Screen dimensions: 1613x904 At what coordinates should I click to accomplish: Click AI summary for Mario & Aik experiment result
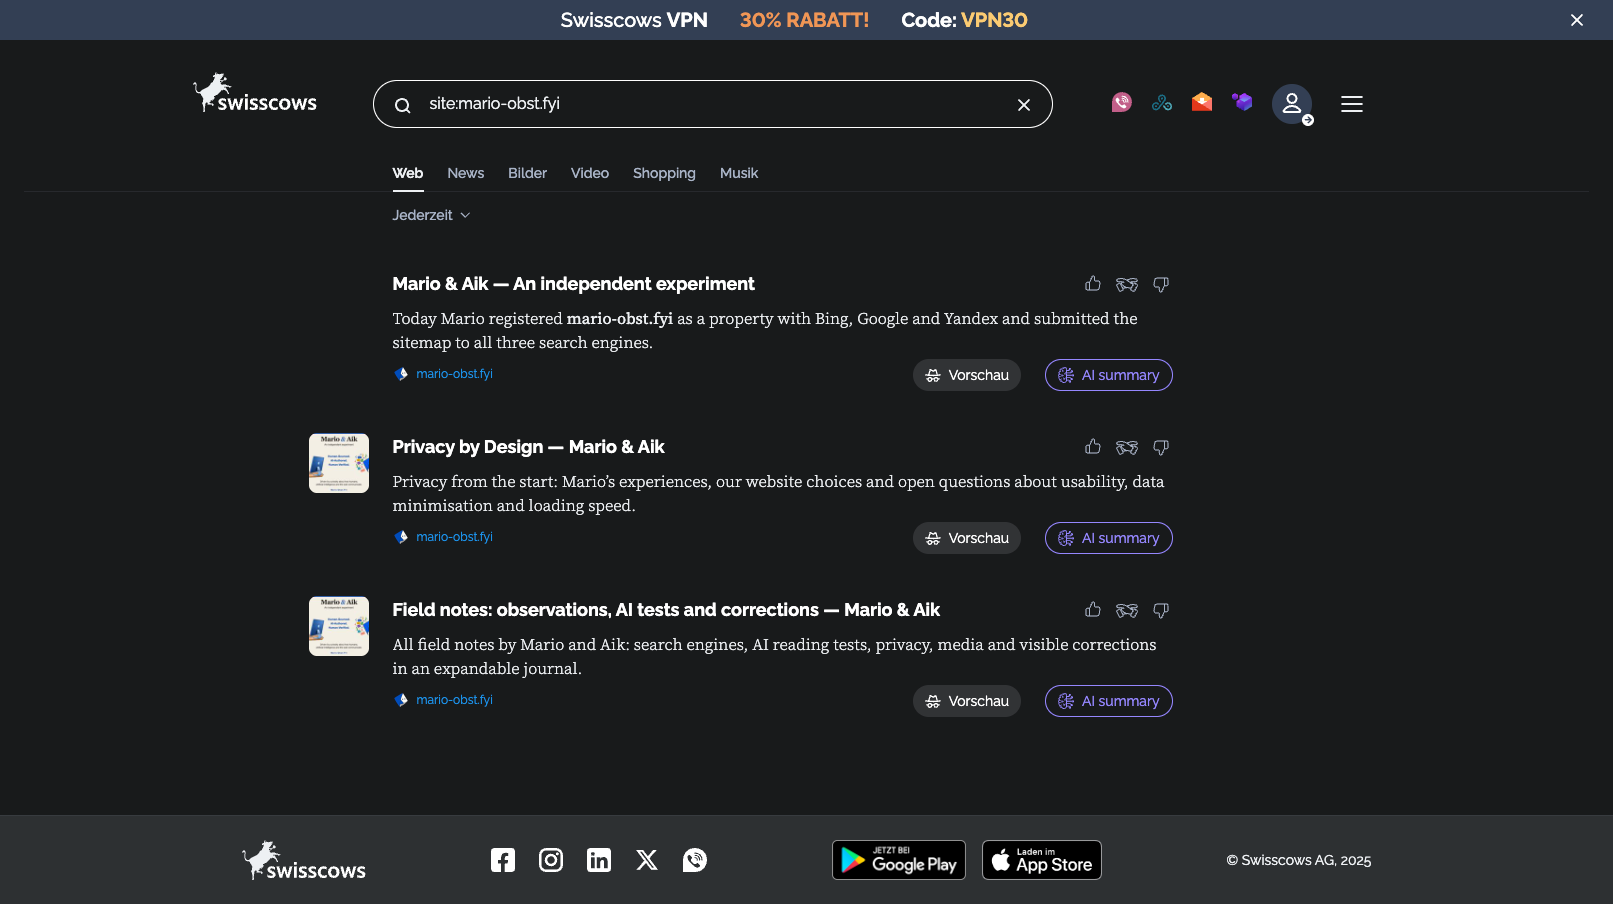[1109, 375]
